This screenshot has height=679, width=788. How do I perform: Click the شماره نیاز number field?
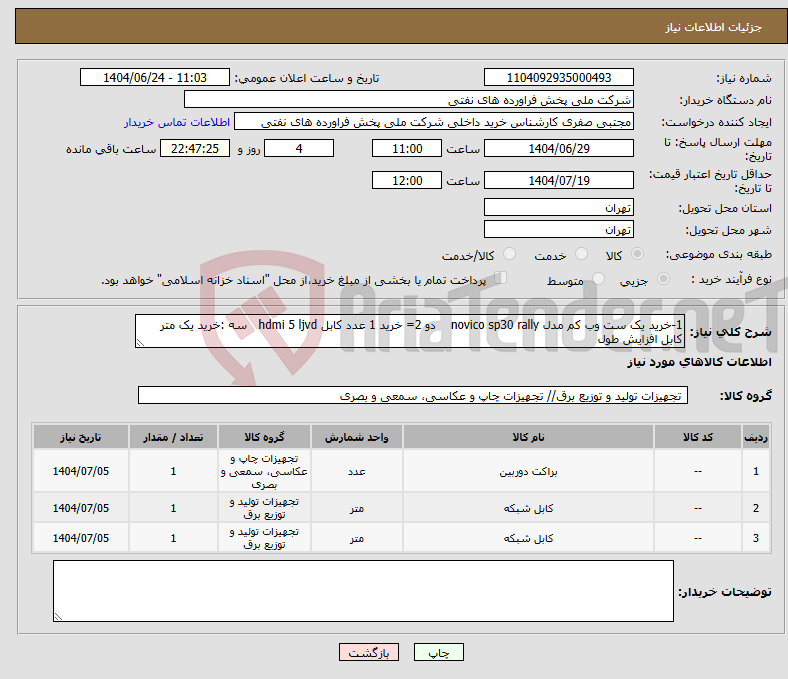tap(558, 78)
